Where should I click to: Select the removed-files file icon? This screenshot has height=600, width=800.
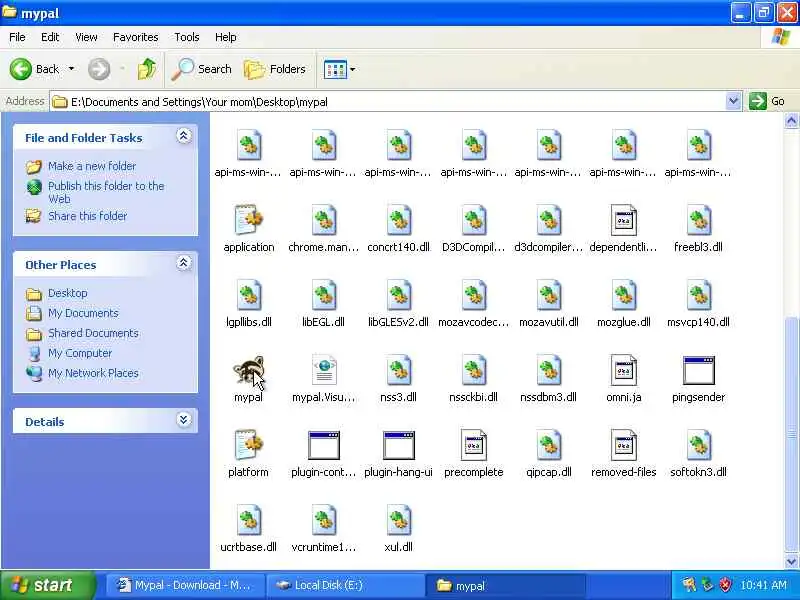coord(623,445)
